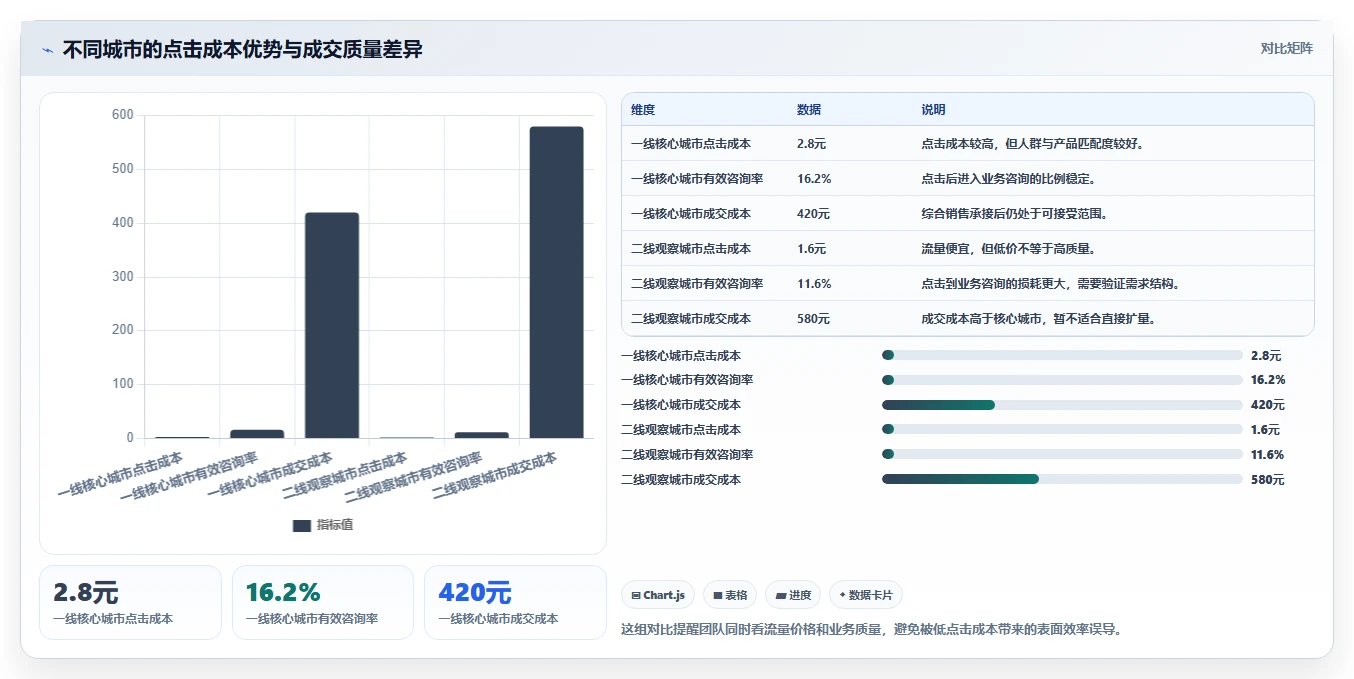This screenshot has height=679, width=1354.
Task: Select the 数据卡片 tag chip
Action: point(866,595)
